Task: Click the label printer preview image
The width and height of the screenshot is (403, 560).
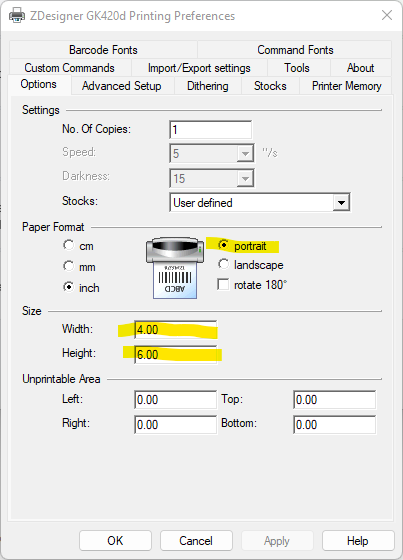Action: [175, 268]
